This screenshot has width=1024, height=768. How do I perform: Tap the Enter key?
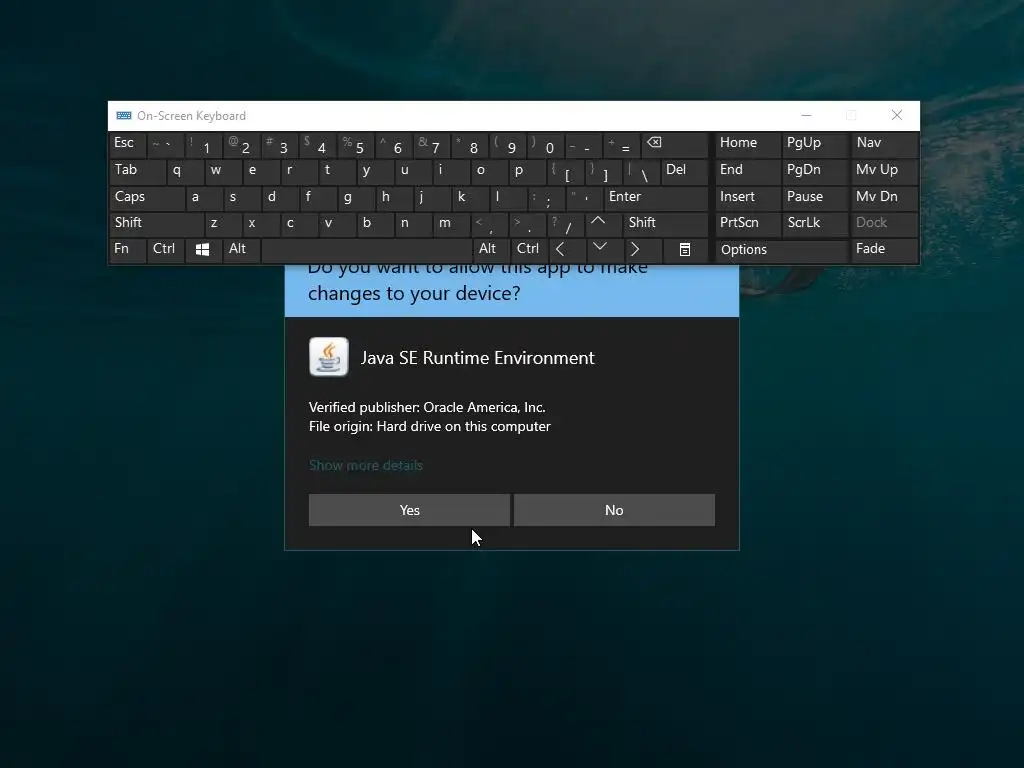click(x=656, y=197)
